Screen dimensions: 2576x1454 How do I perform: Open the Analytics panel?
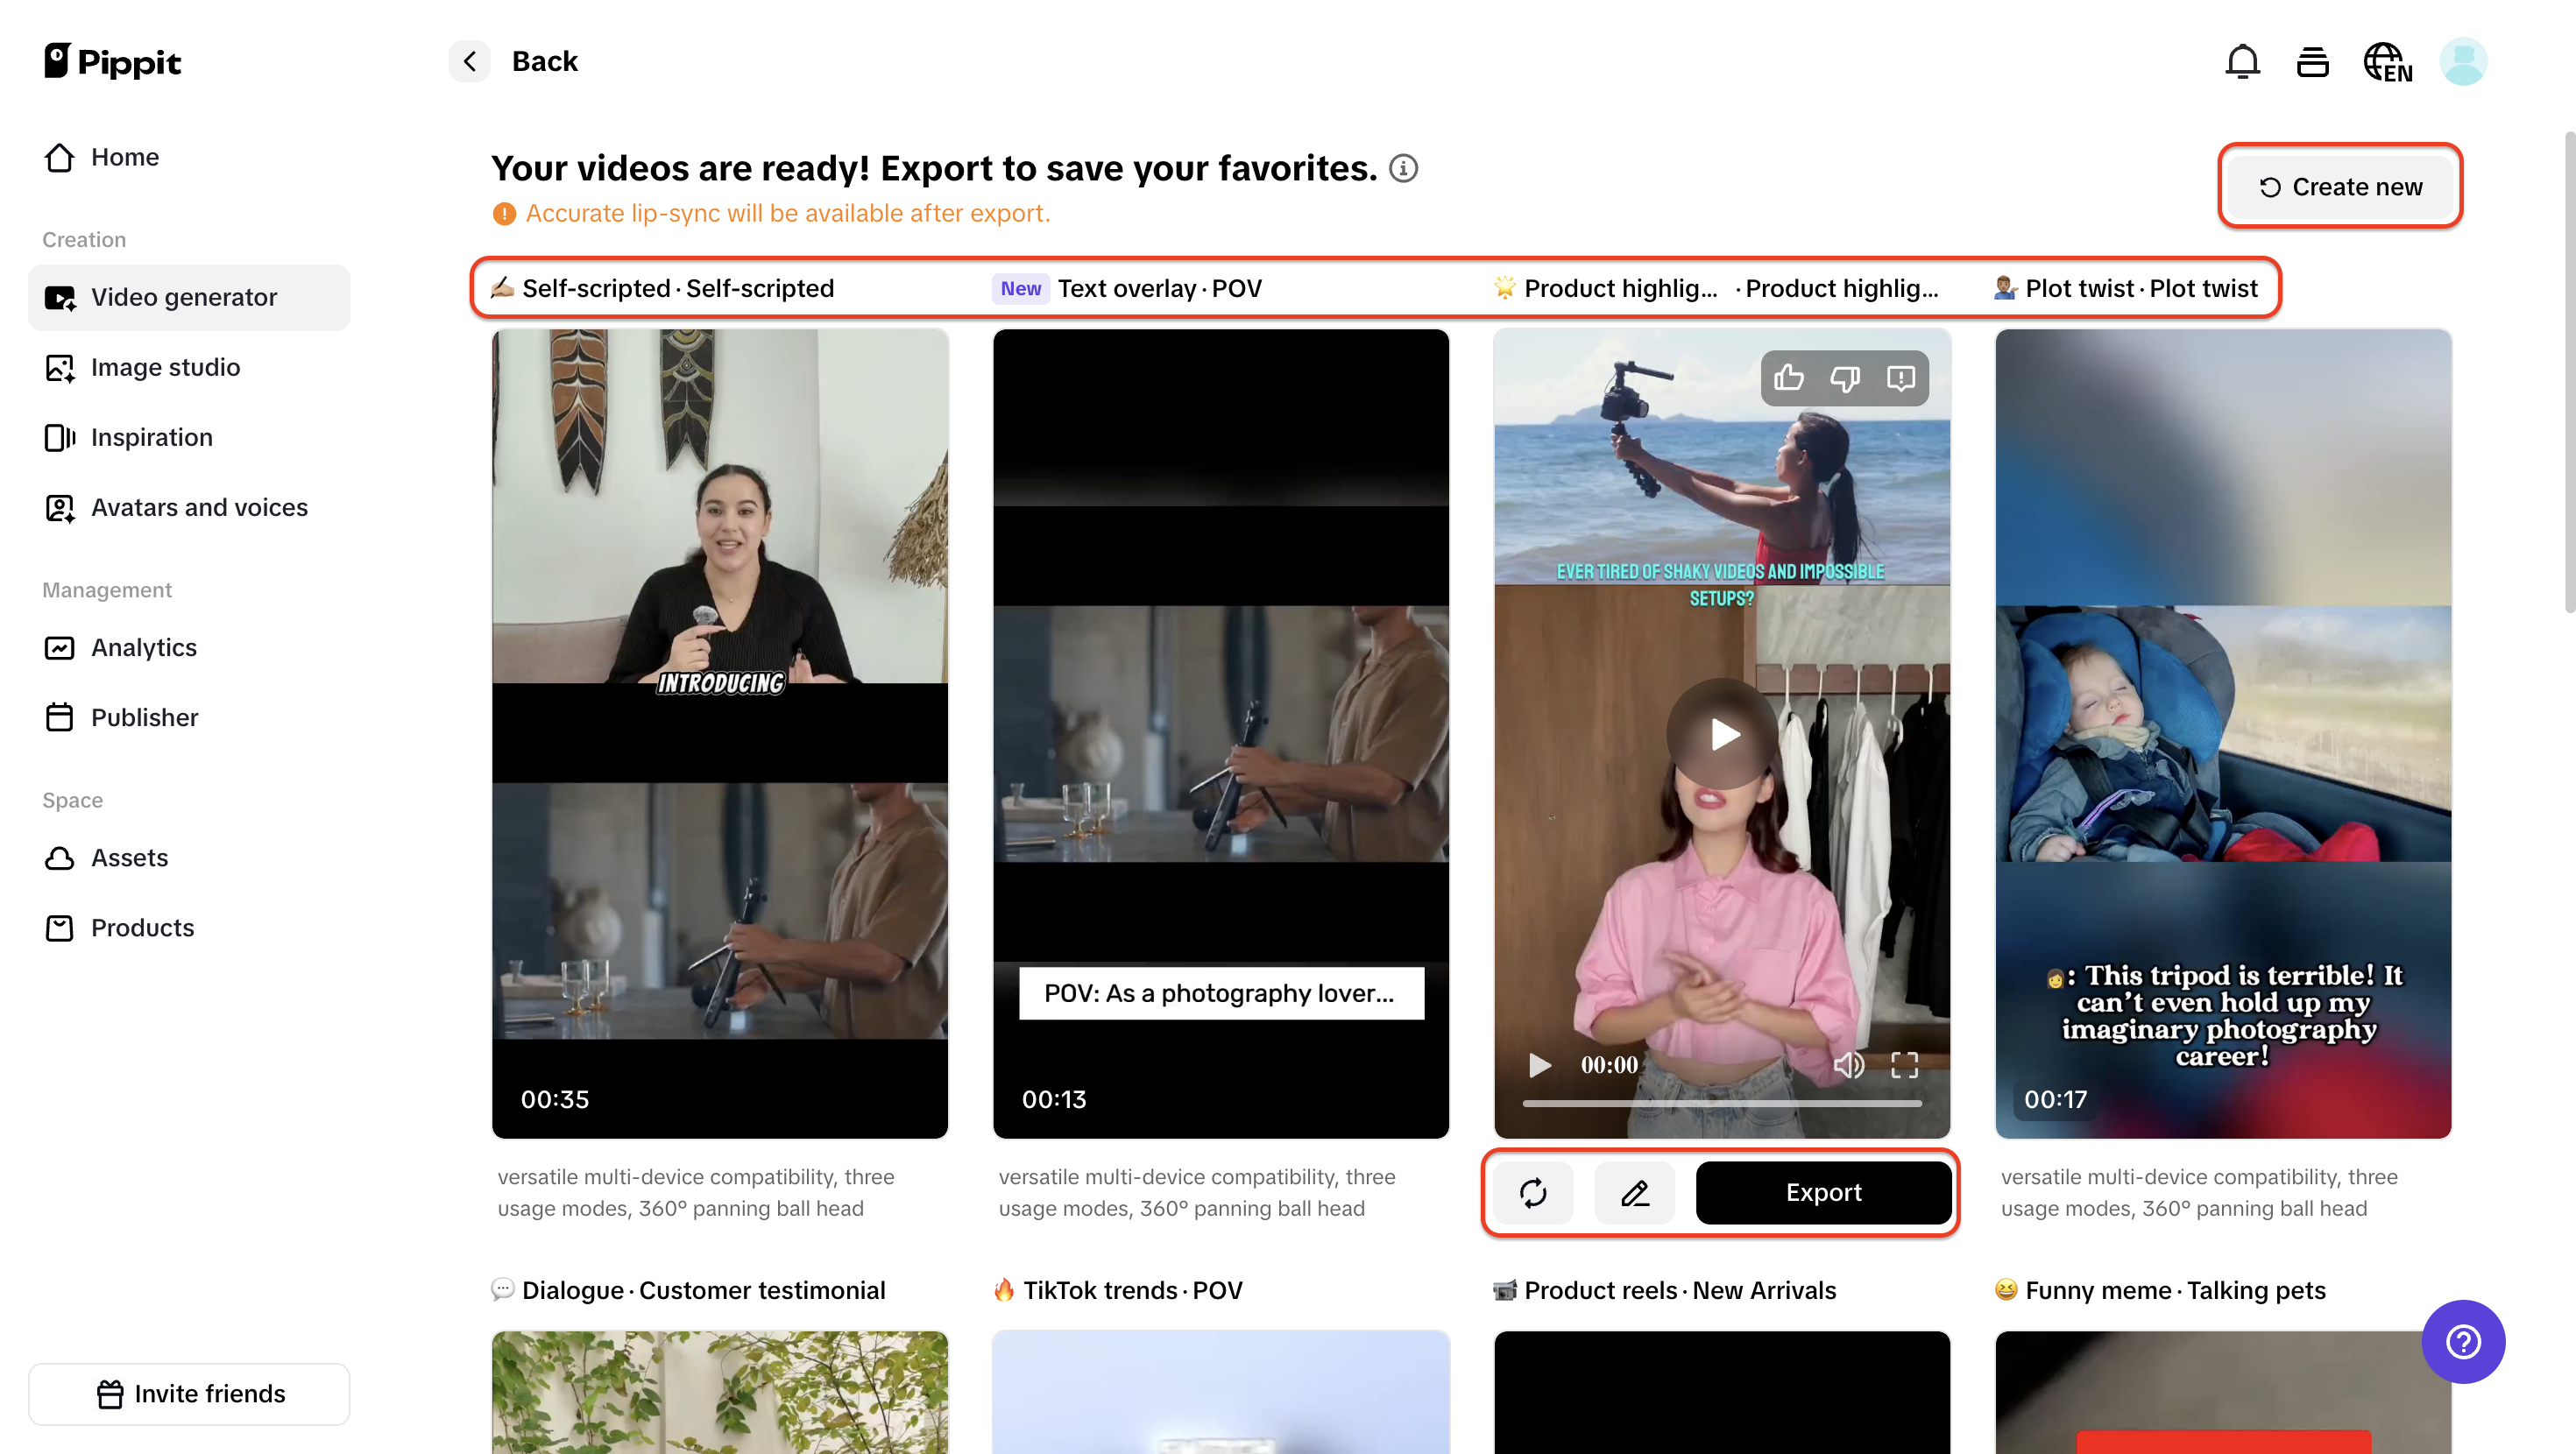(x=144, y=647)
